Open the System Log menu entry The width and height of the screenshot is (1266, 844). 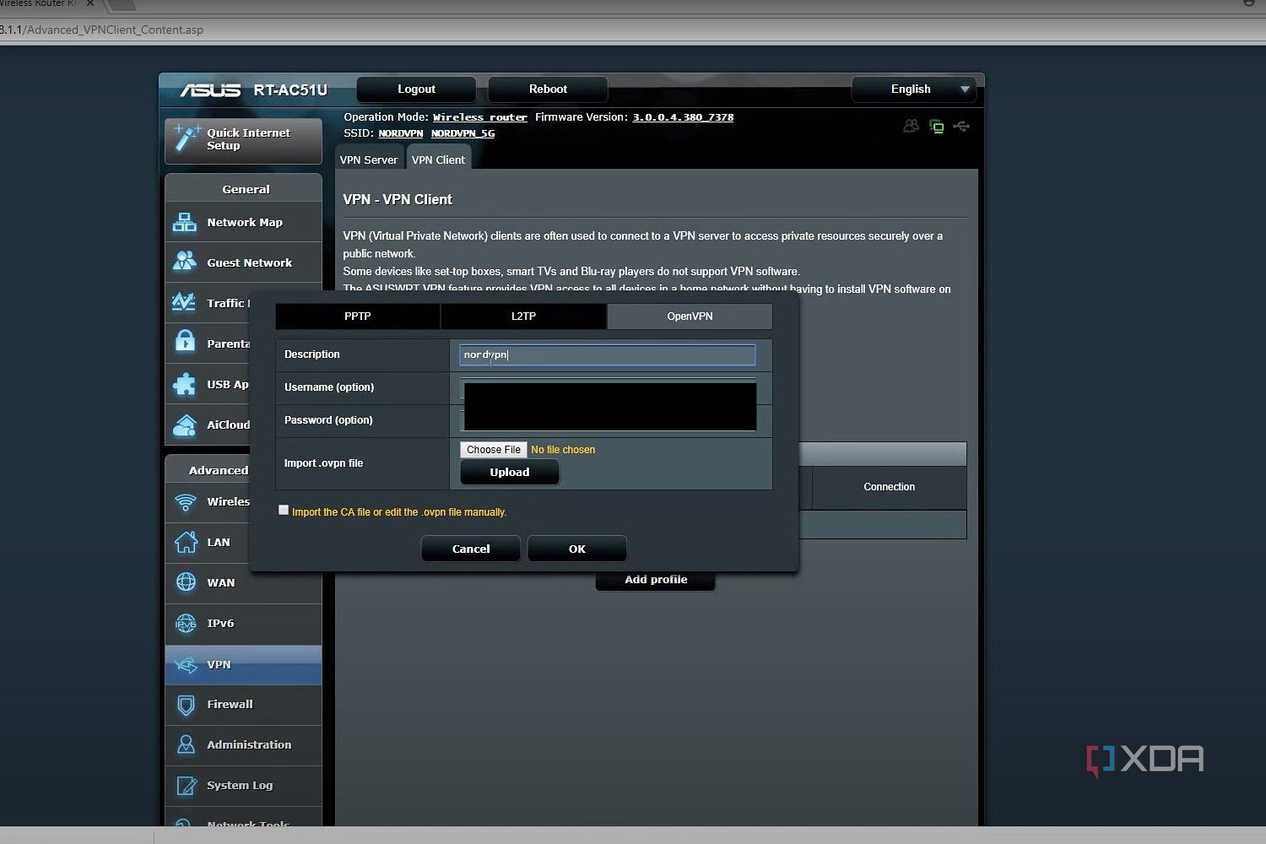(x=243, y=785)
